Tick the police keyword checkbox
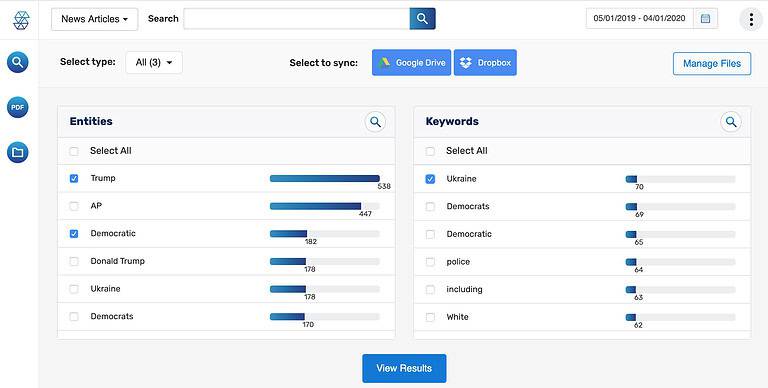The width and height of the screenshot is (768, 388). (x=430, y=262)
